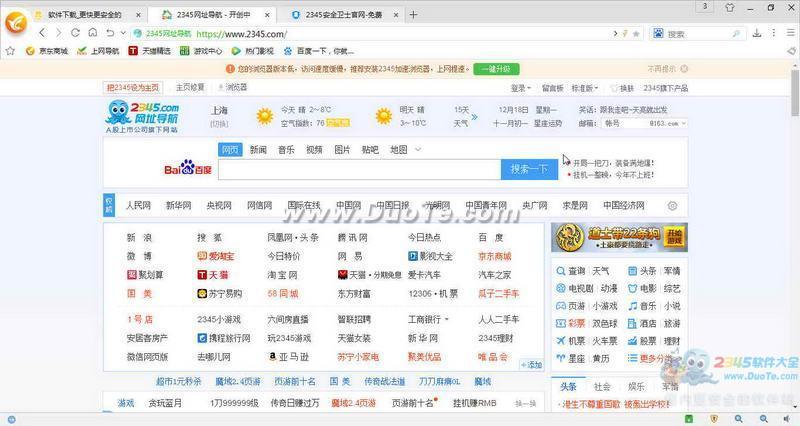Open 京东商城 bookmark
Viewport: 800px width, 426px height.
(x=46, y=51)
